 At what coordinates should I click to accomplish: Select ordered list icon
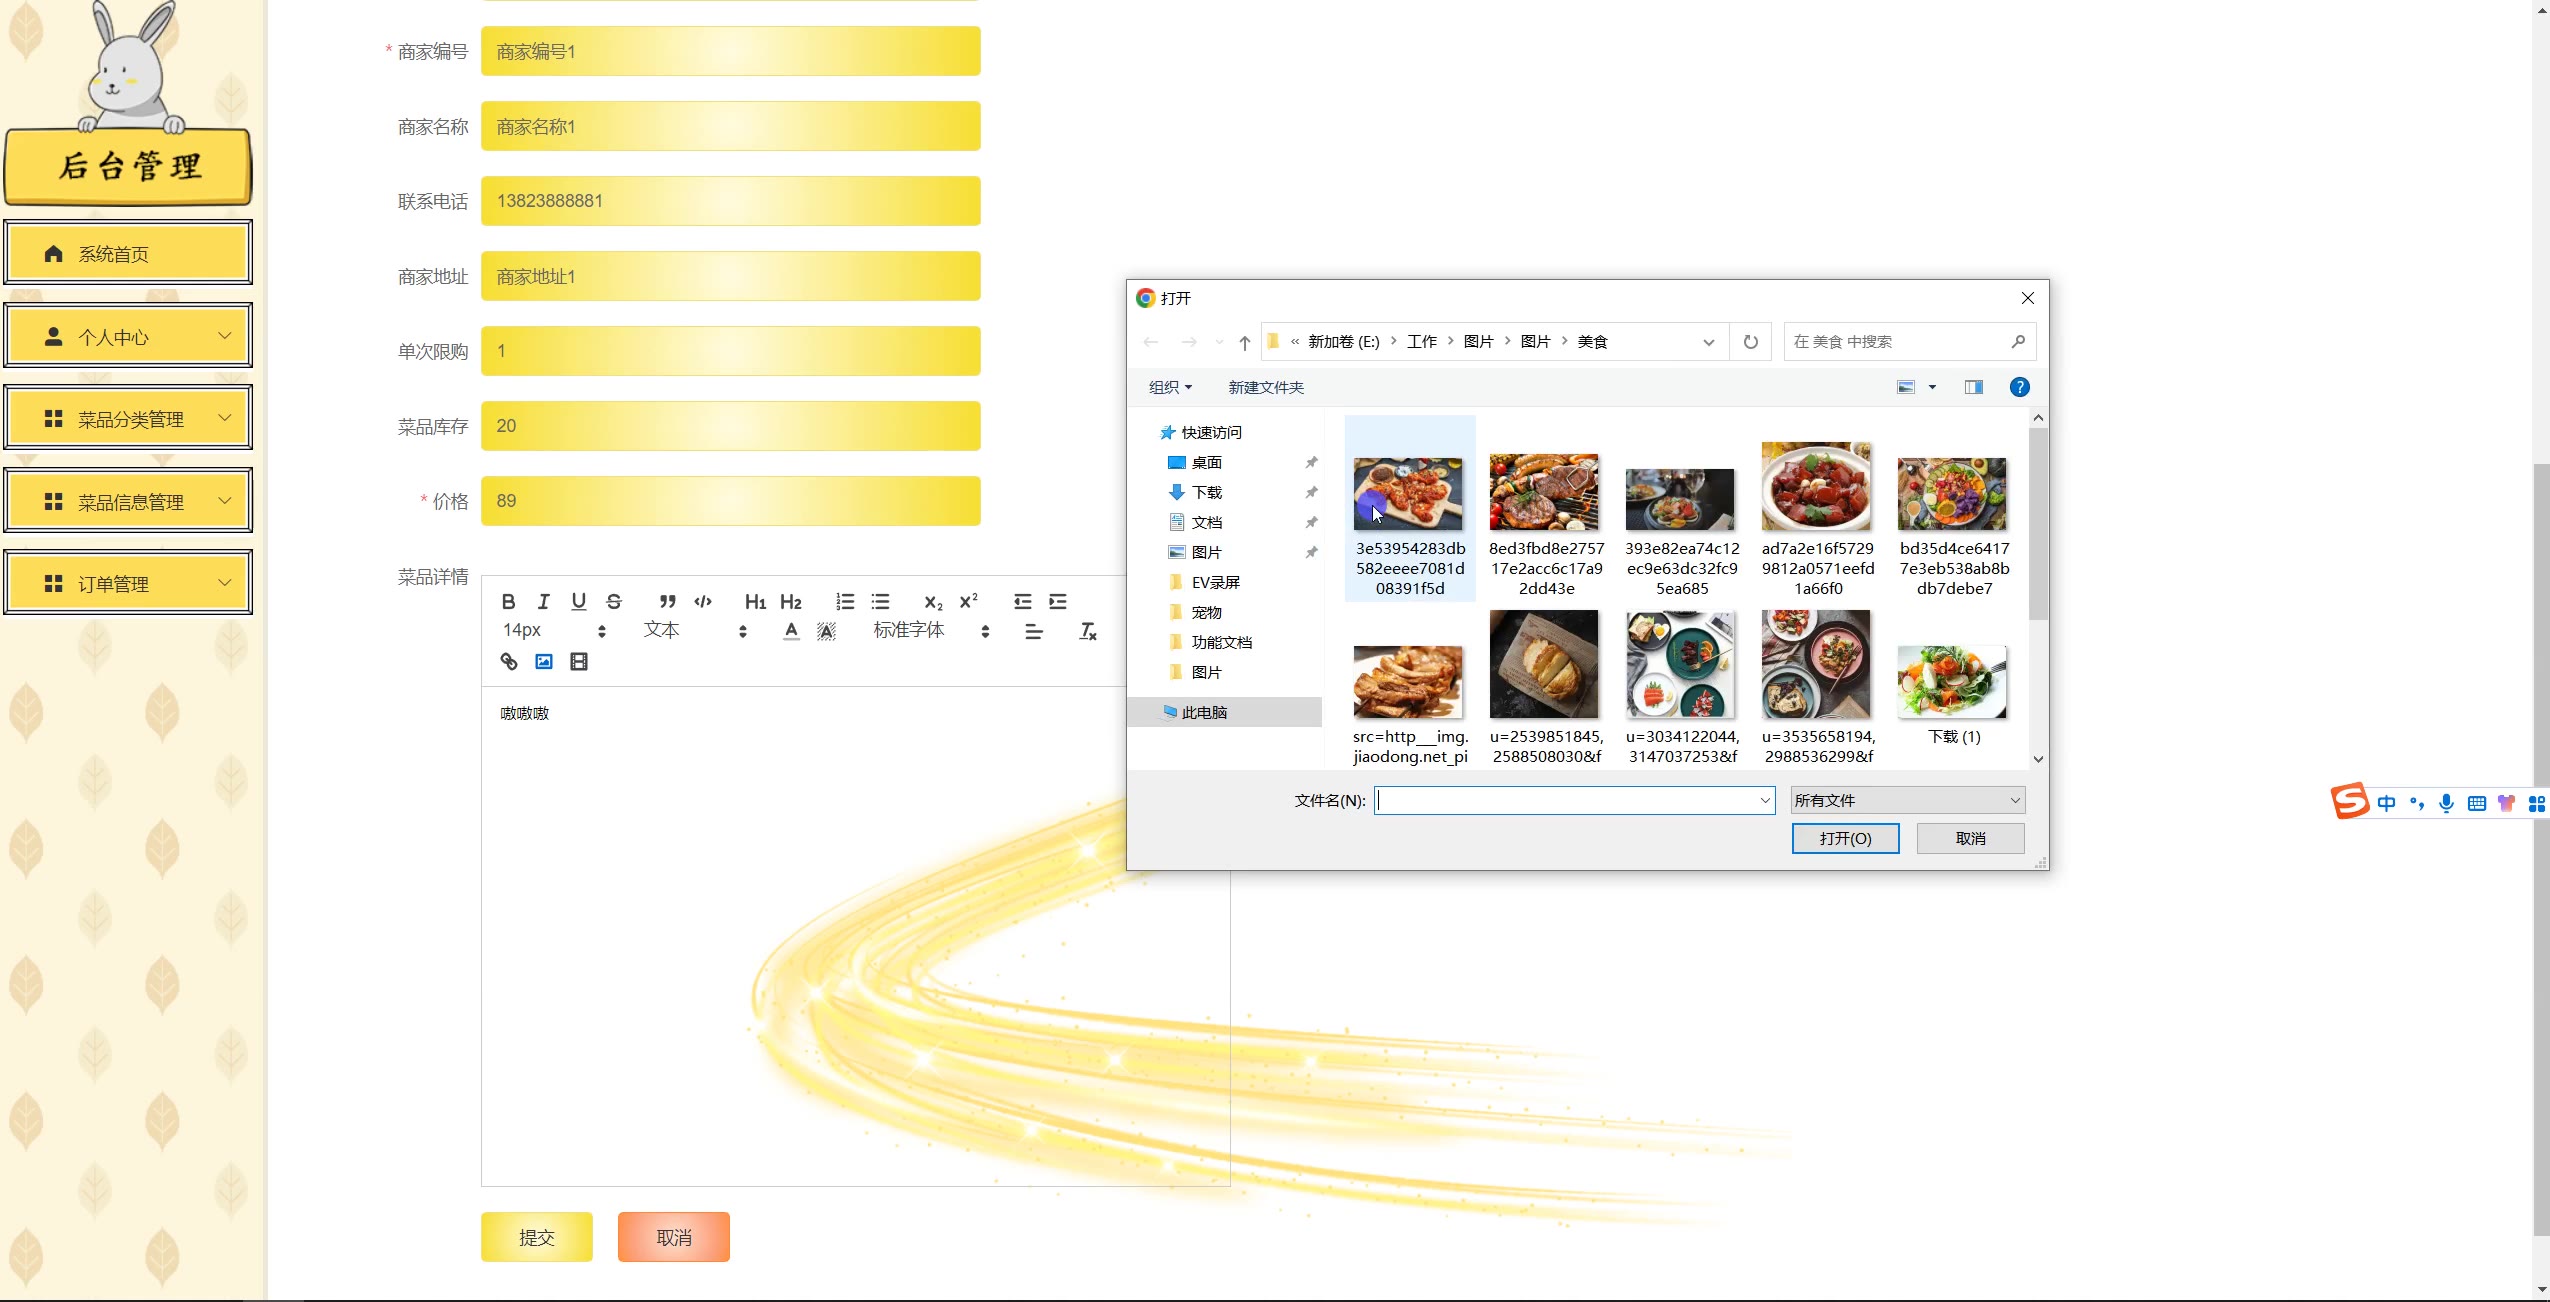(x=845, y=601)
